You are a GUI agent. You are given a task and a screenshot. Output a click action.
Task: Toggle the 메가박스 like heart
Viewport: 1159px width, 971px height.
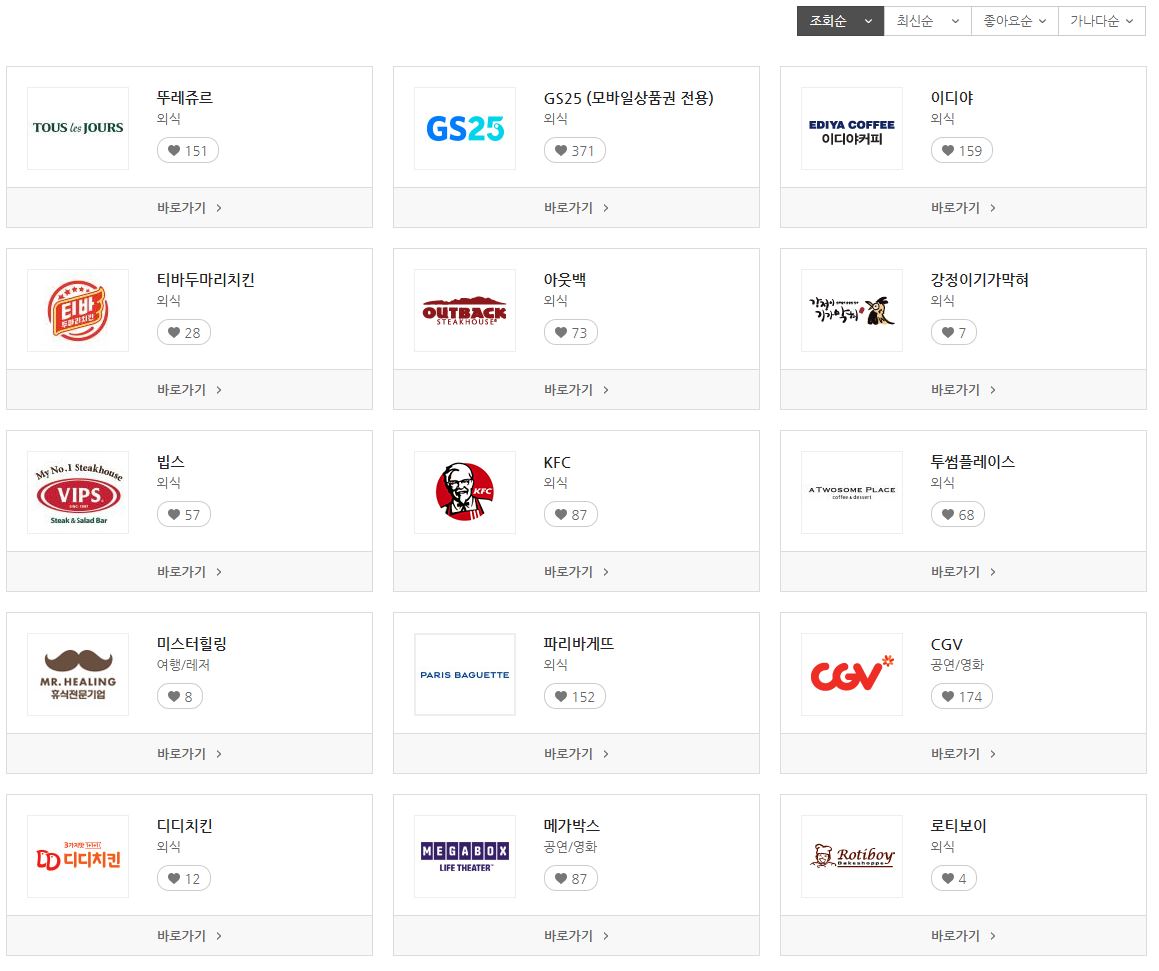(571, 879)
